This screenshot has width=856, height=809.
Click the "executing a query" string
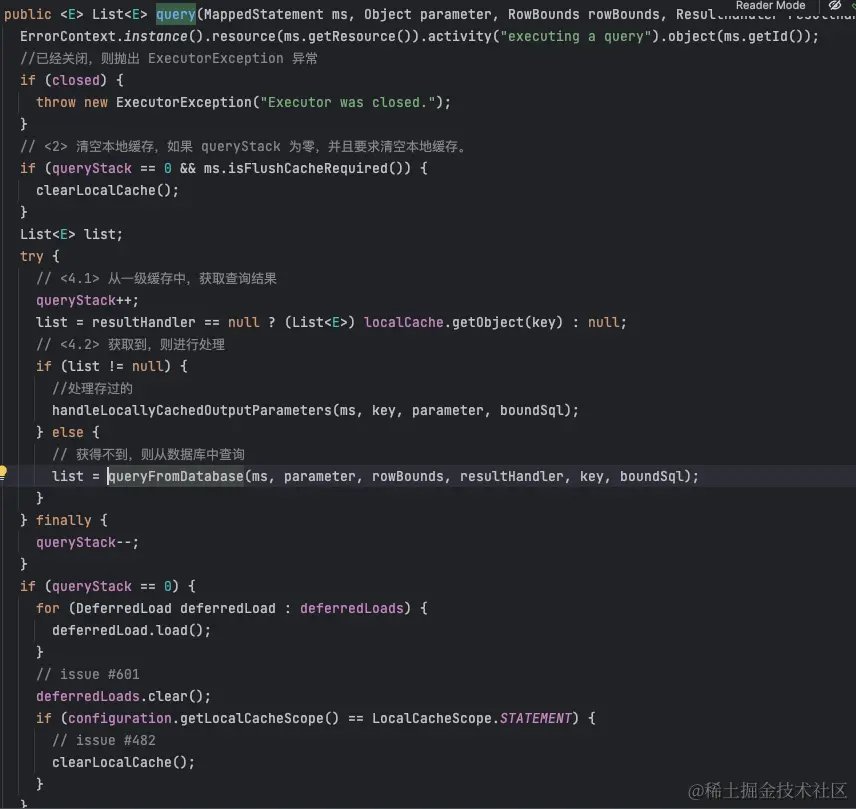point(576,37)
